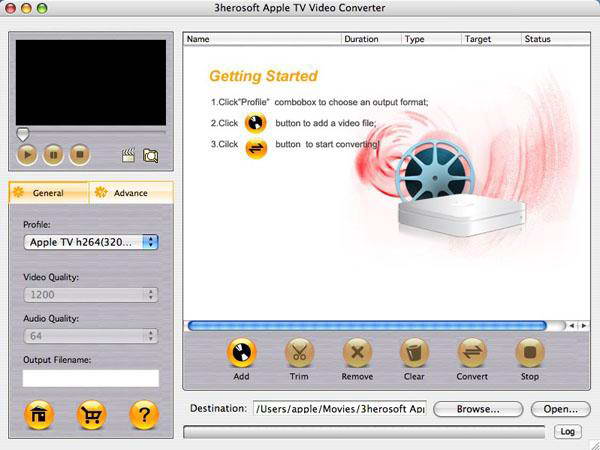Click the clapperboard icon under preview

[x=128, y=155]
